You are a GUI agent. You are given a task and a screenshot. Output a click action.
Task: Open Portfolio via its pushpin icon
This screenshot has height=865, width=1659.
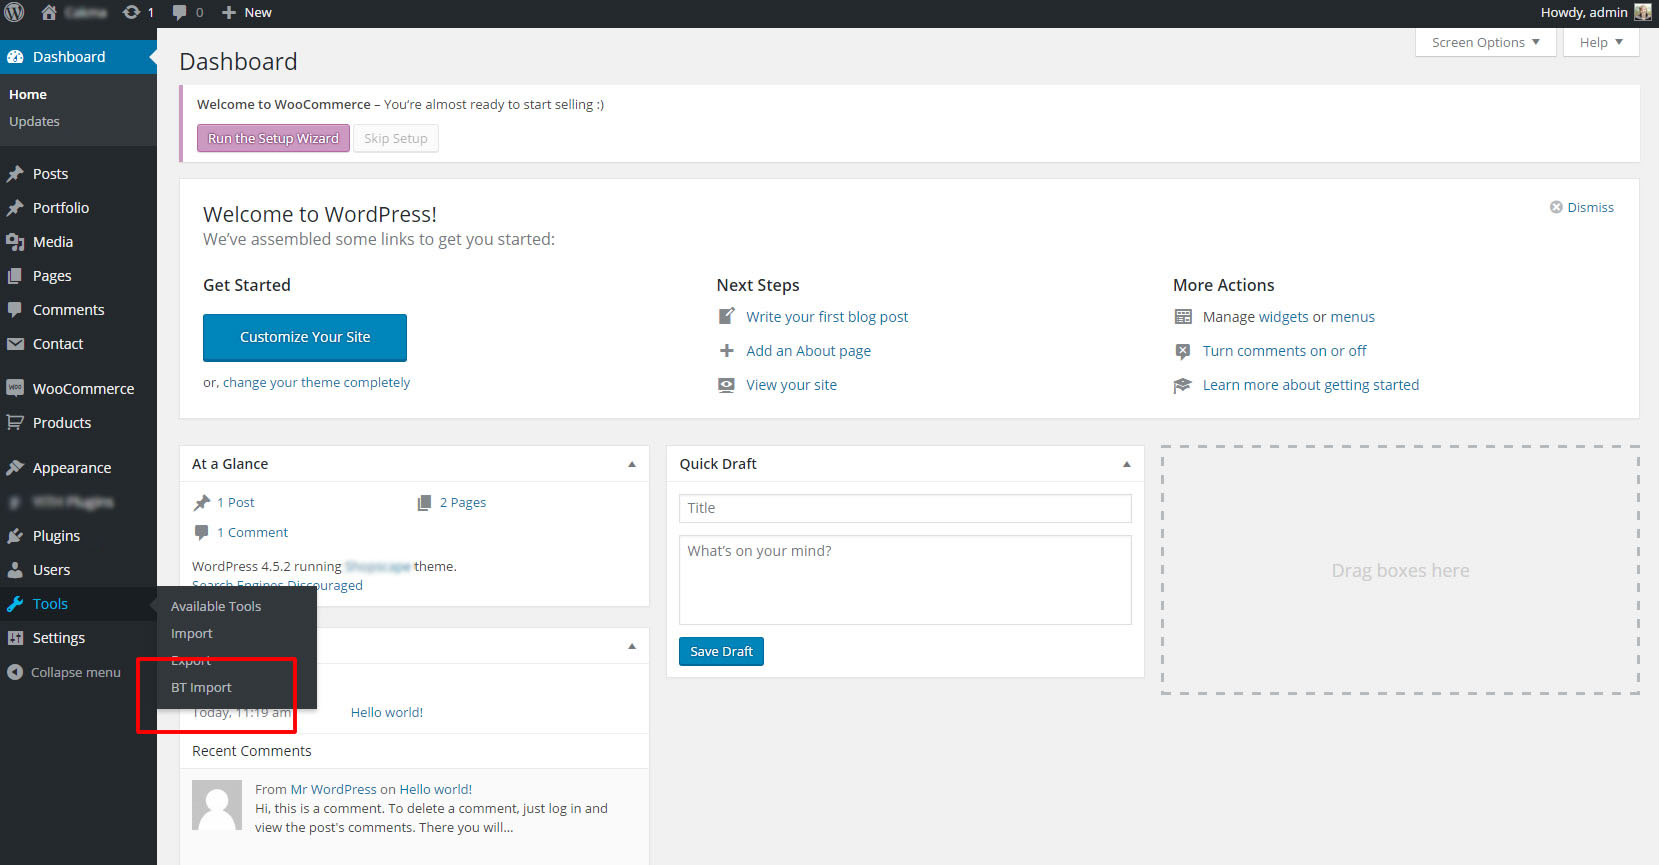pyautogui.click(x=15, y=208)
